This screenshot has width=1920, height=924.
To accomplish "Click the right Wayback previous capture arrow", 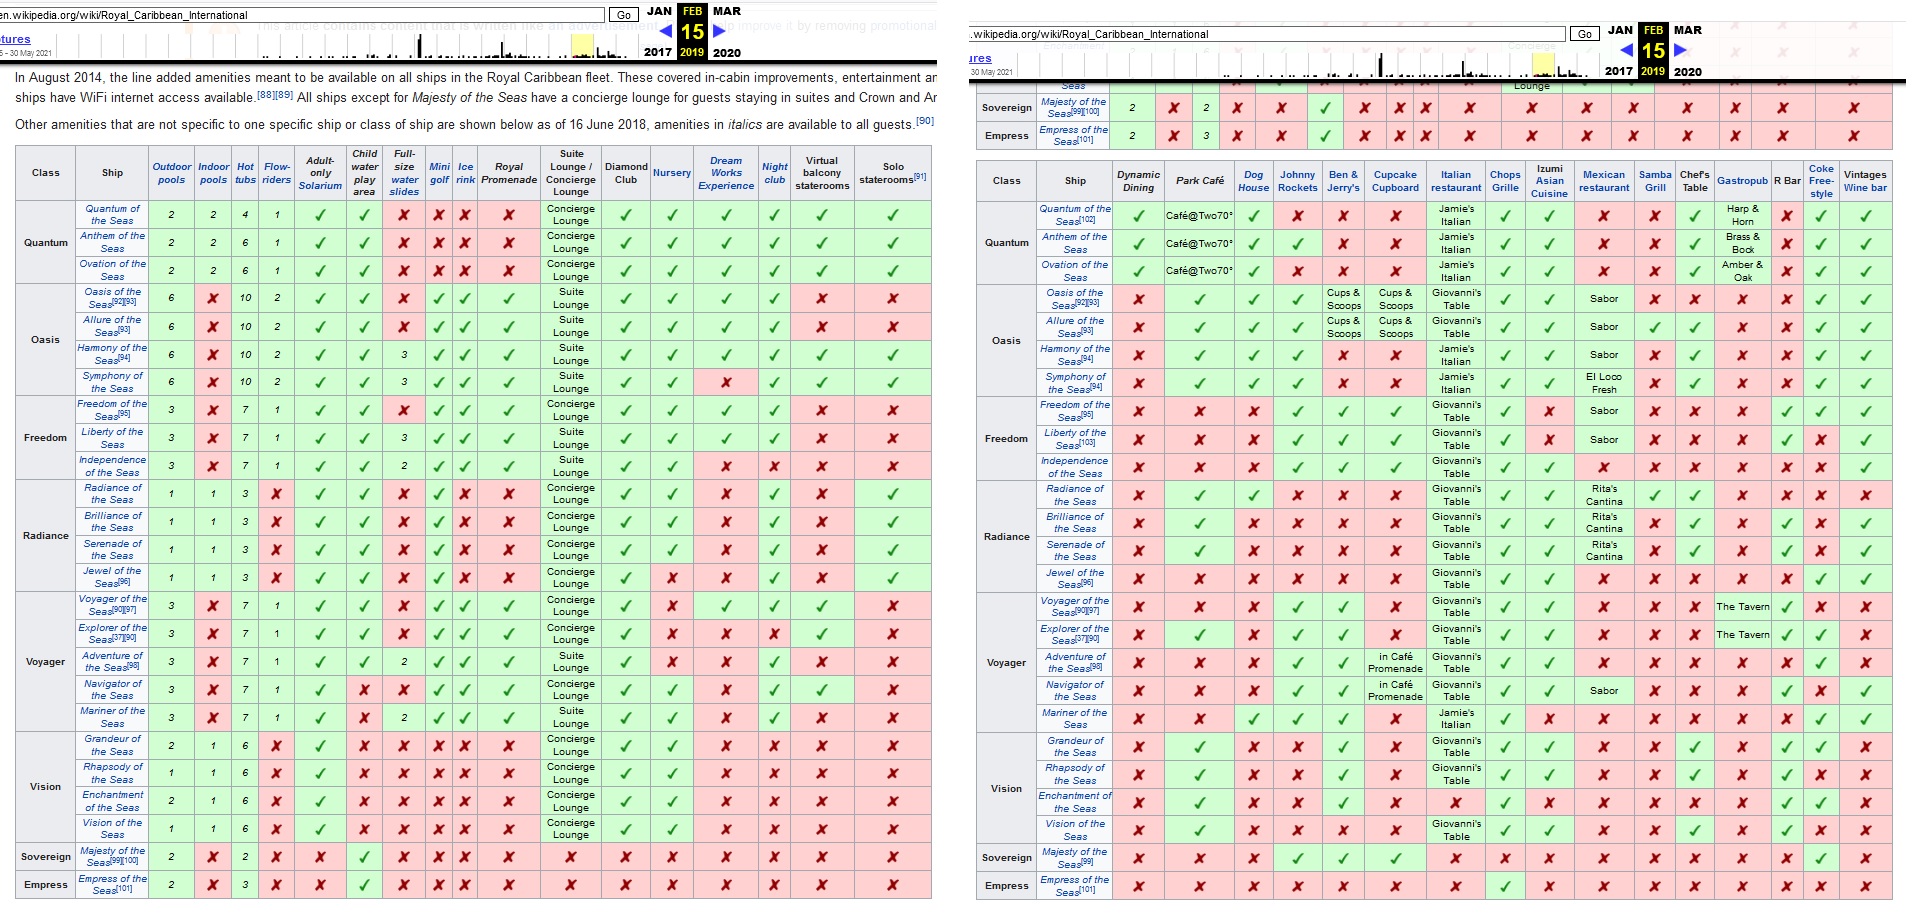I will click(1627, 50).
